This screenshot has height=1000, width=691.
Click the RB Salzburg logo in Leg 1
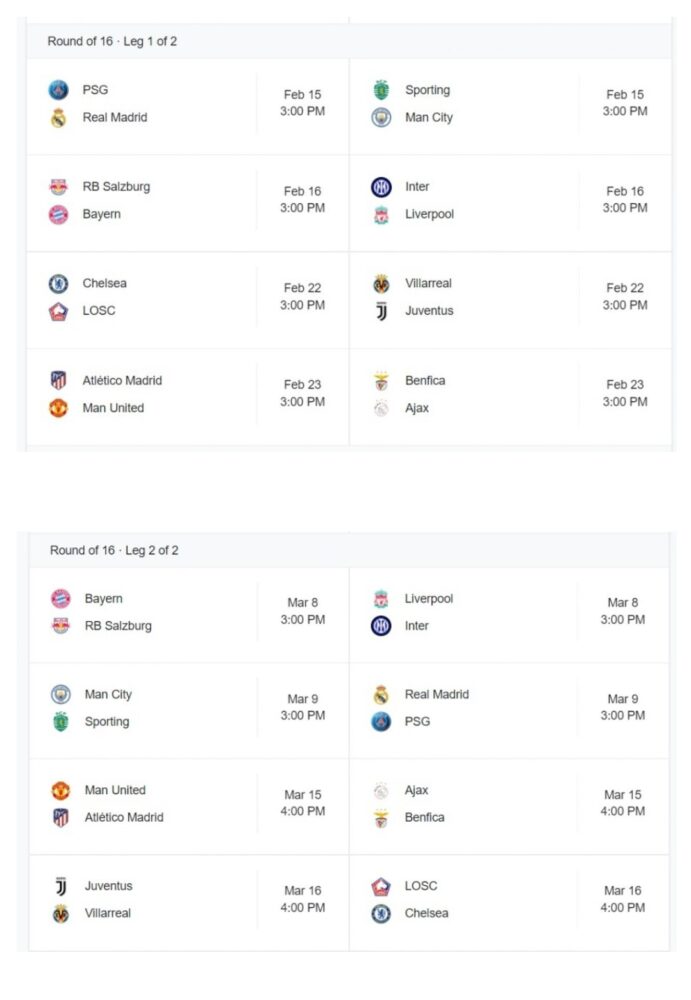click(x=58, y=187)
